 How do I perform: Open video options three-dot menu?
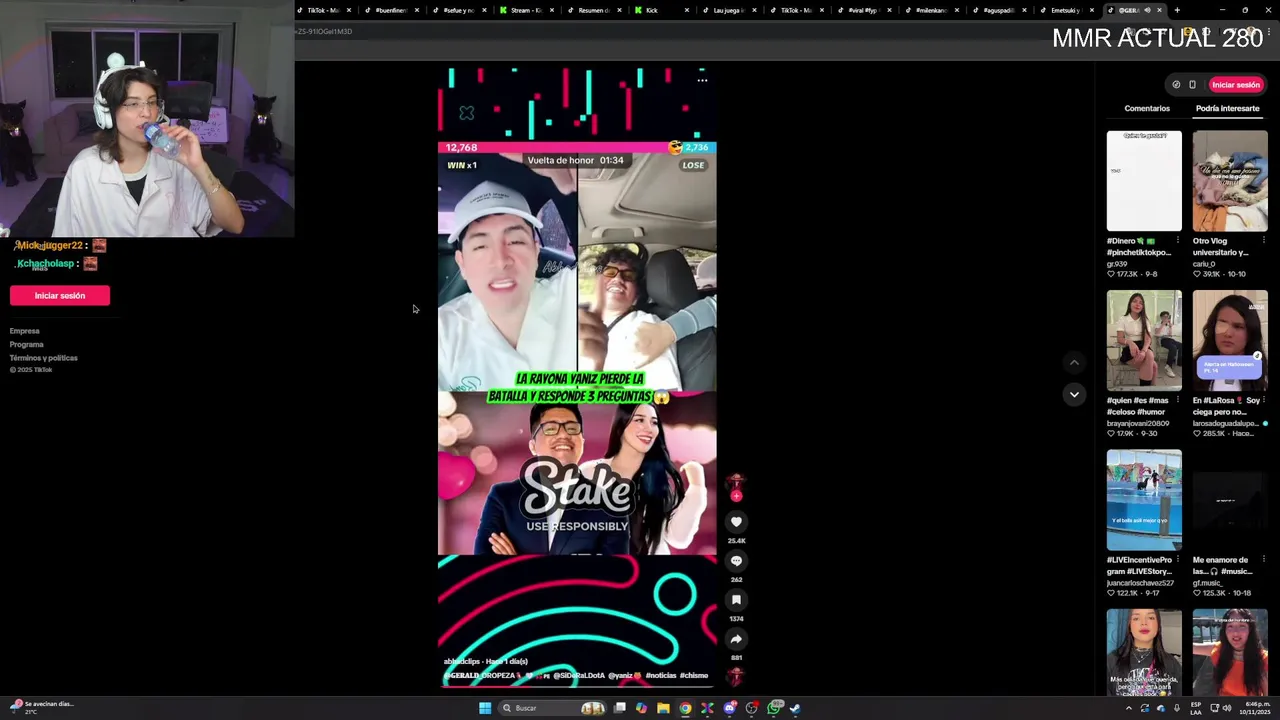pyautogui.click(x=702, y=80)
